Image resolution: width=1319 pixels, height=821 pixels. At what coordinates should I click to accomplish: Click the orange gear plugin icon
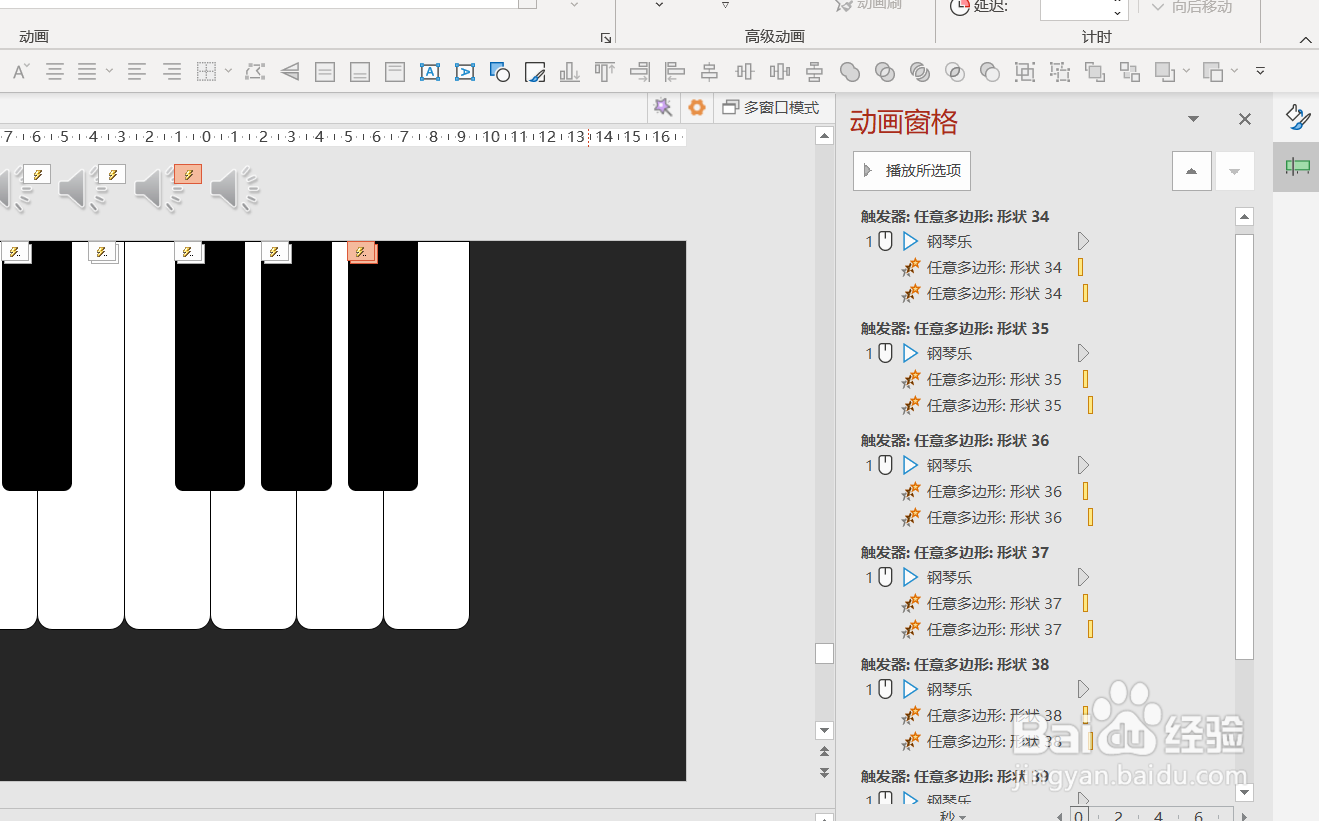[697, 107]
